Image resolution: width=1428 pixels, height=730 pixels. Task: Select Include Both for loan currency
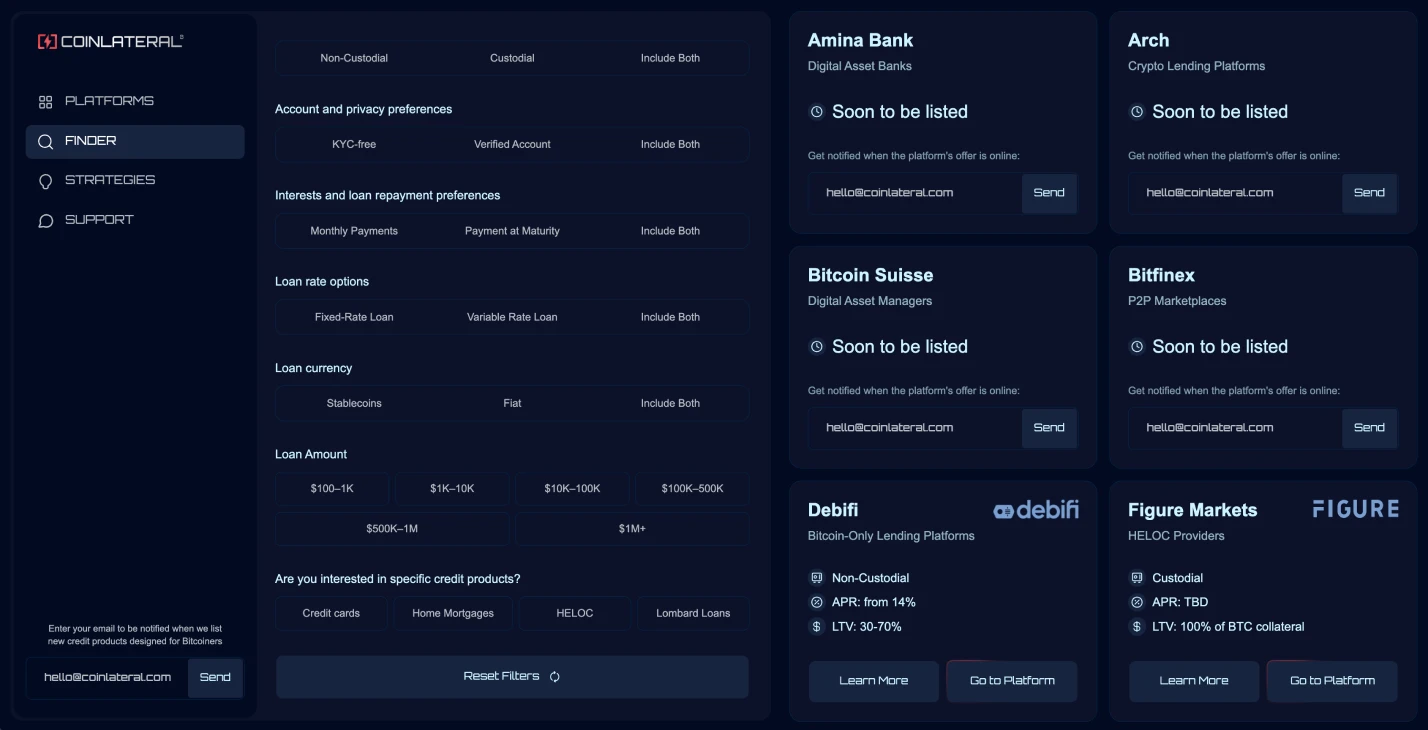pos(670,403)
